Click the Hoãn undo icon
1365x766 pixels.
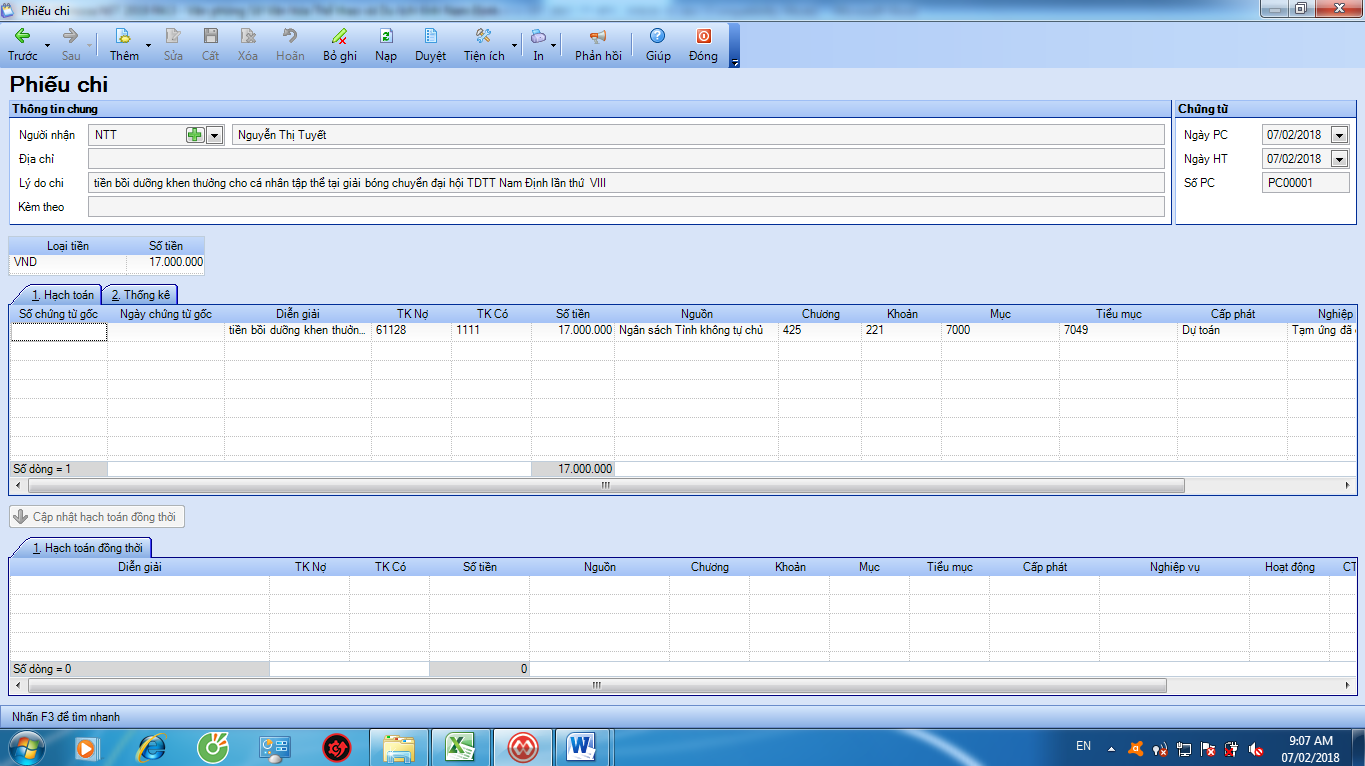click(x=290, y=36)
